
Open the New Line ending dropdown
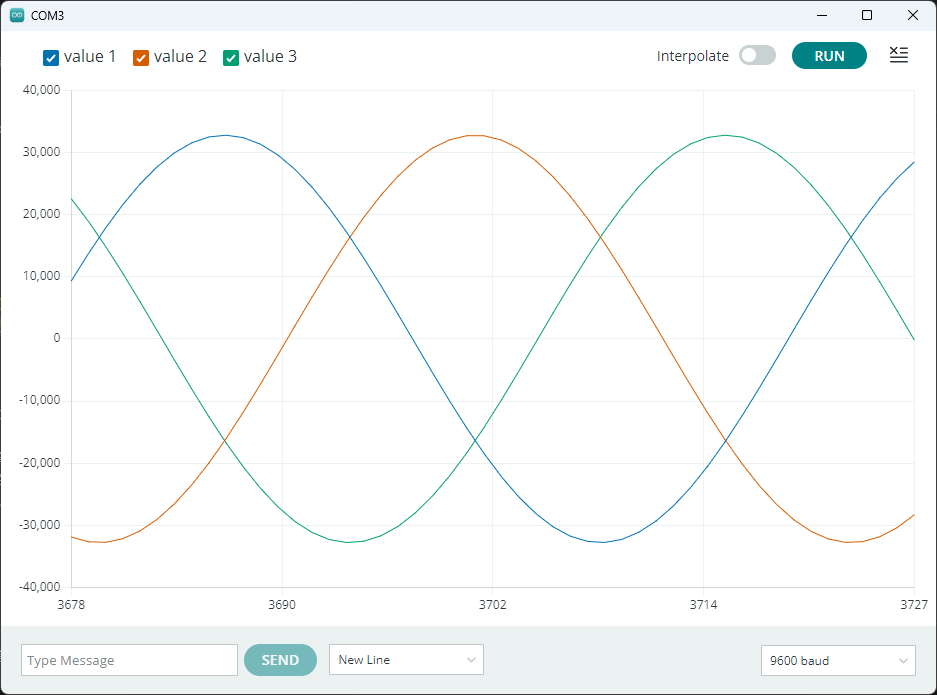406,660
